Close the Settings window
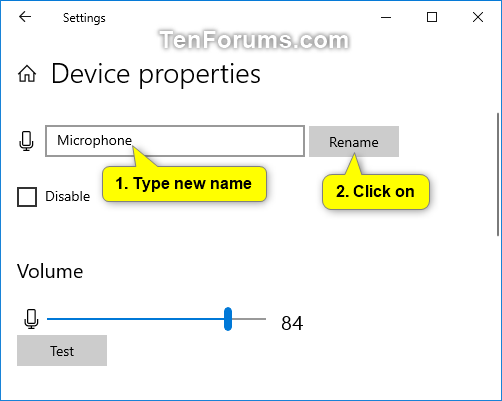This screenshot has height=401, width=502. 478,17
